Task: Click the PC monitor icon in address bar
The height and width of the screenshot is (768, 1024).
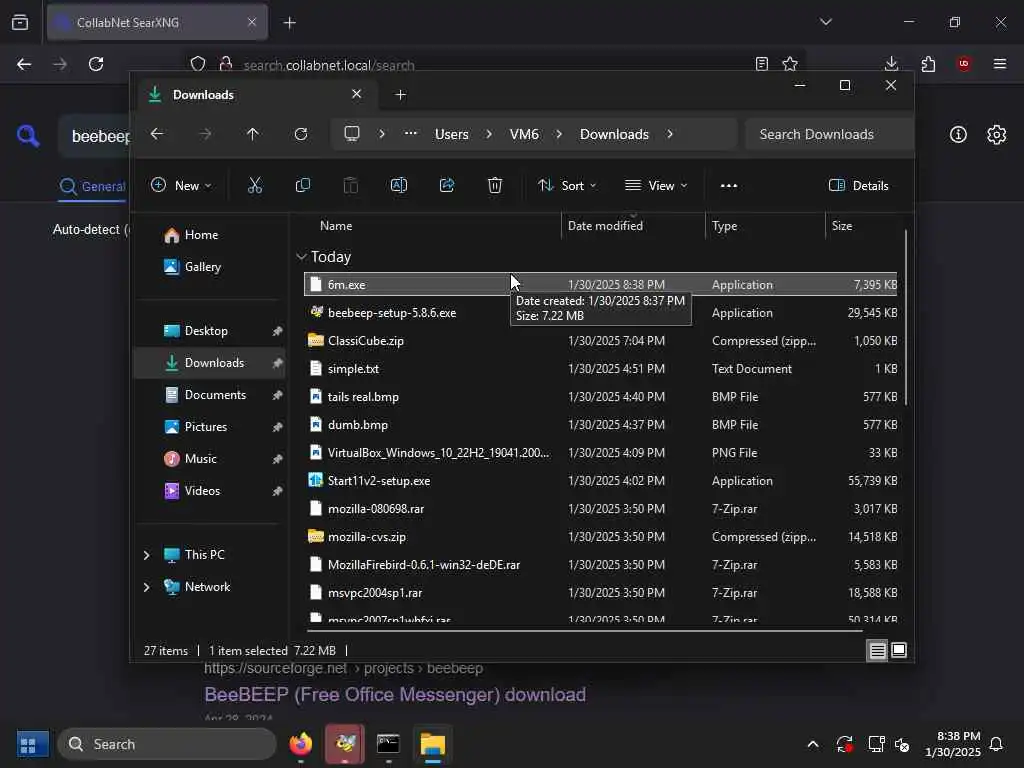Action: 352,134
